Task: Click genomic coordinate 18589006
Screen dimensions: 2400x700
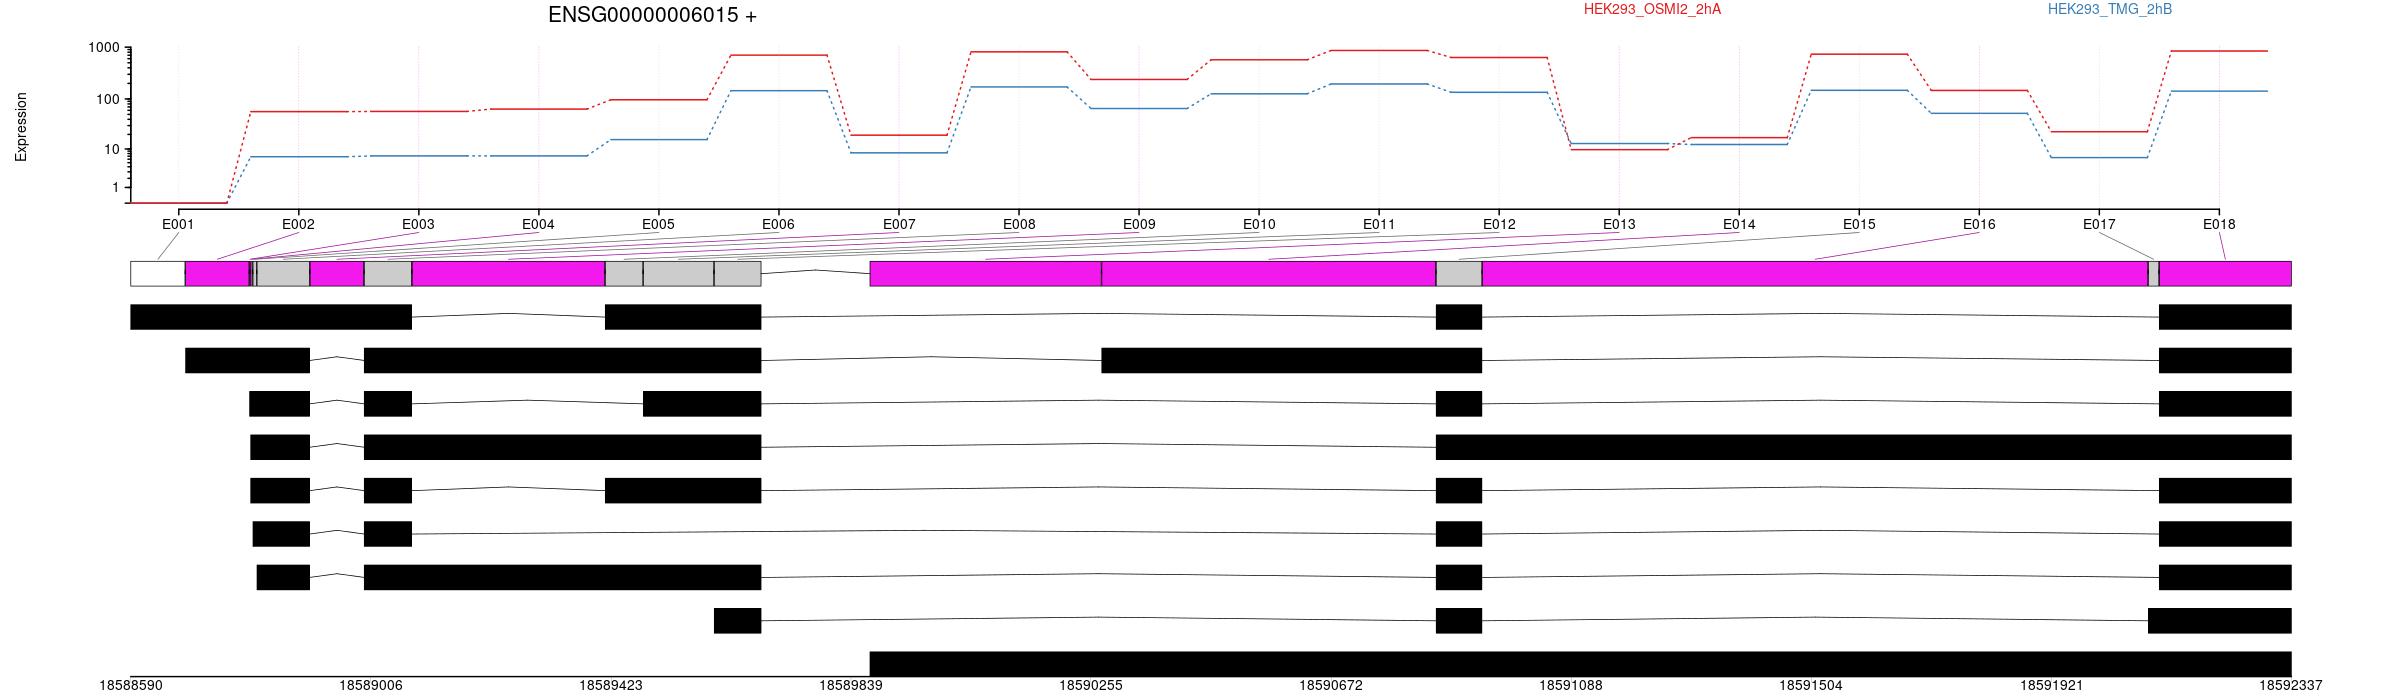Action: point(371,686)
